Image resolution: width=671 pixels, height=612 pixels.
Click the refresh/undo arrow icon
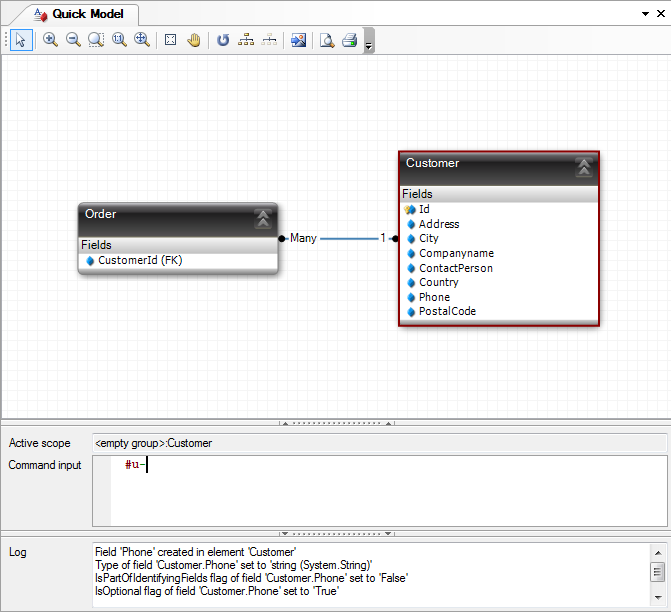tap(223, 40)
